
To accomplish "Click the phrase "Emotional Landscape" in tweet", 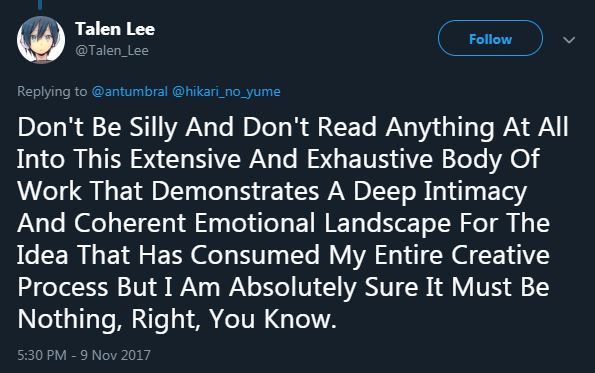I will [323, 223].
